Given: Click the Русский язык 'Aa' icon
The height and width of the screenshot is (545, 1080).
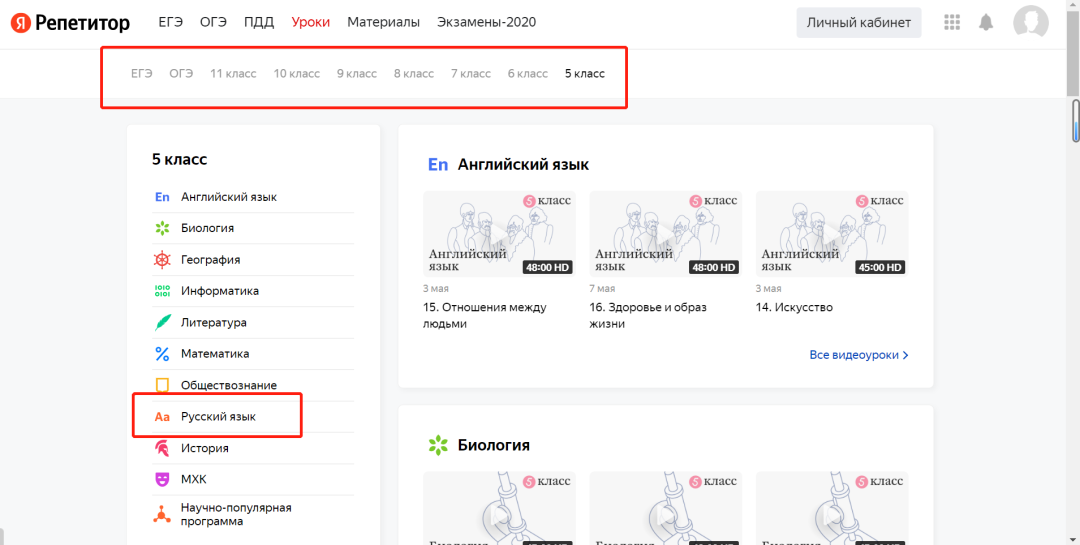Looking at the screenshot, I should [162, 417].
